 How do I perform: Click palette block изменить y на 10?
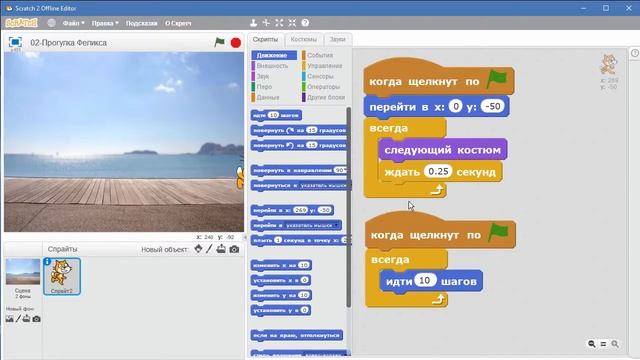281,296
